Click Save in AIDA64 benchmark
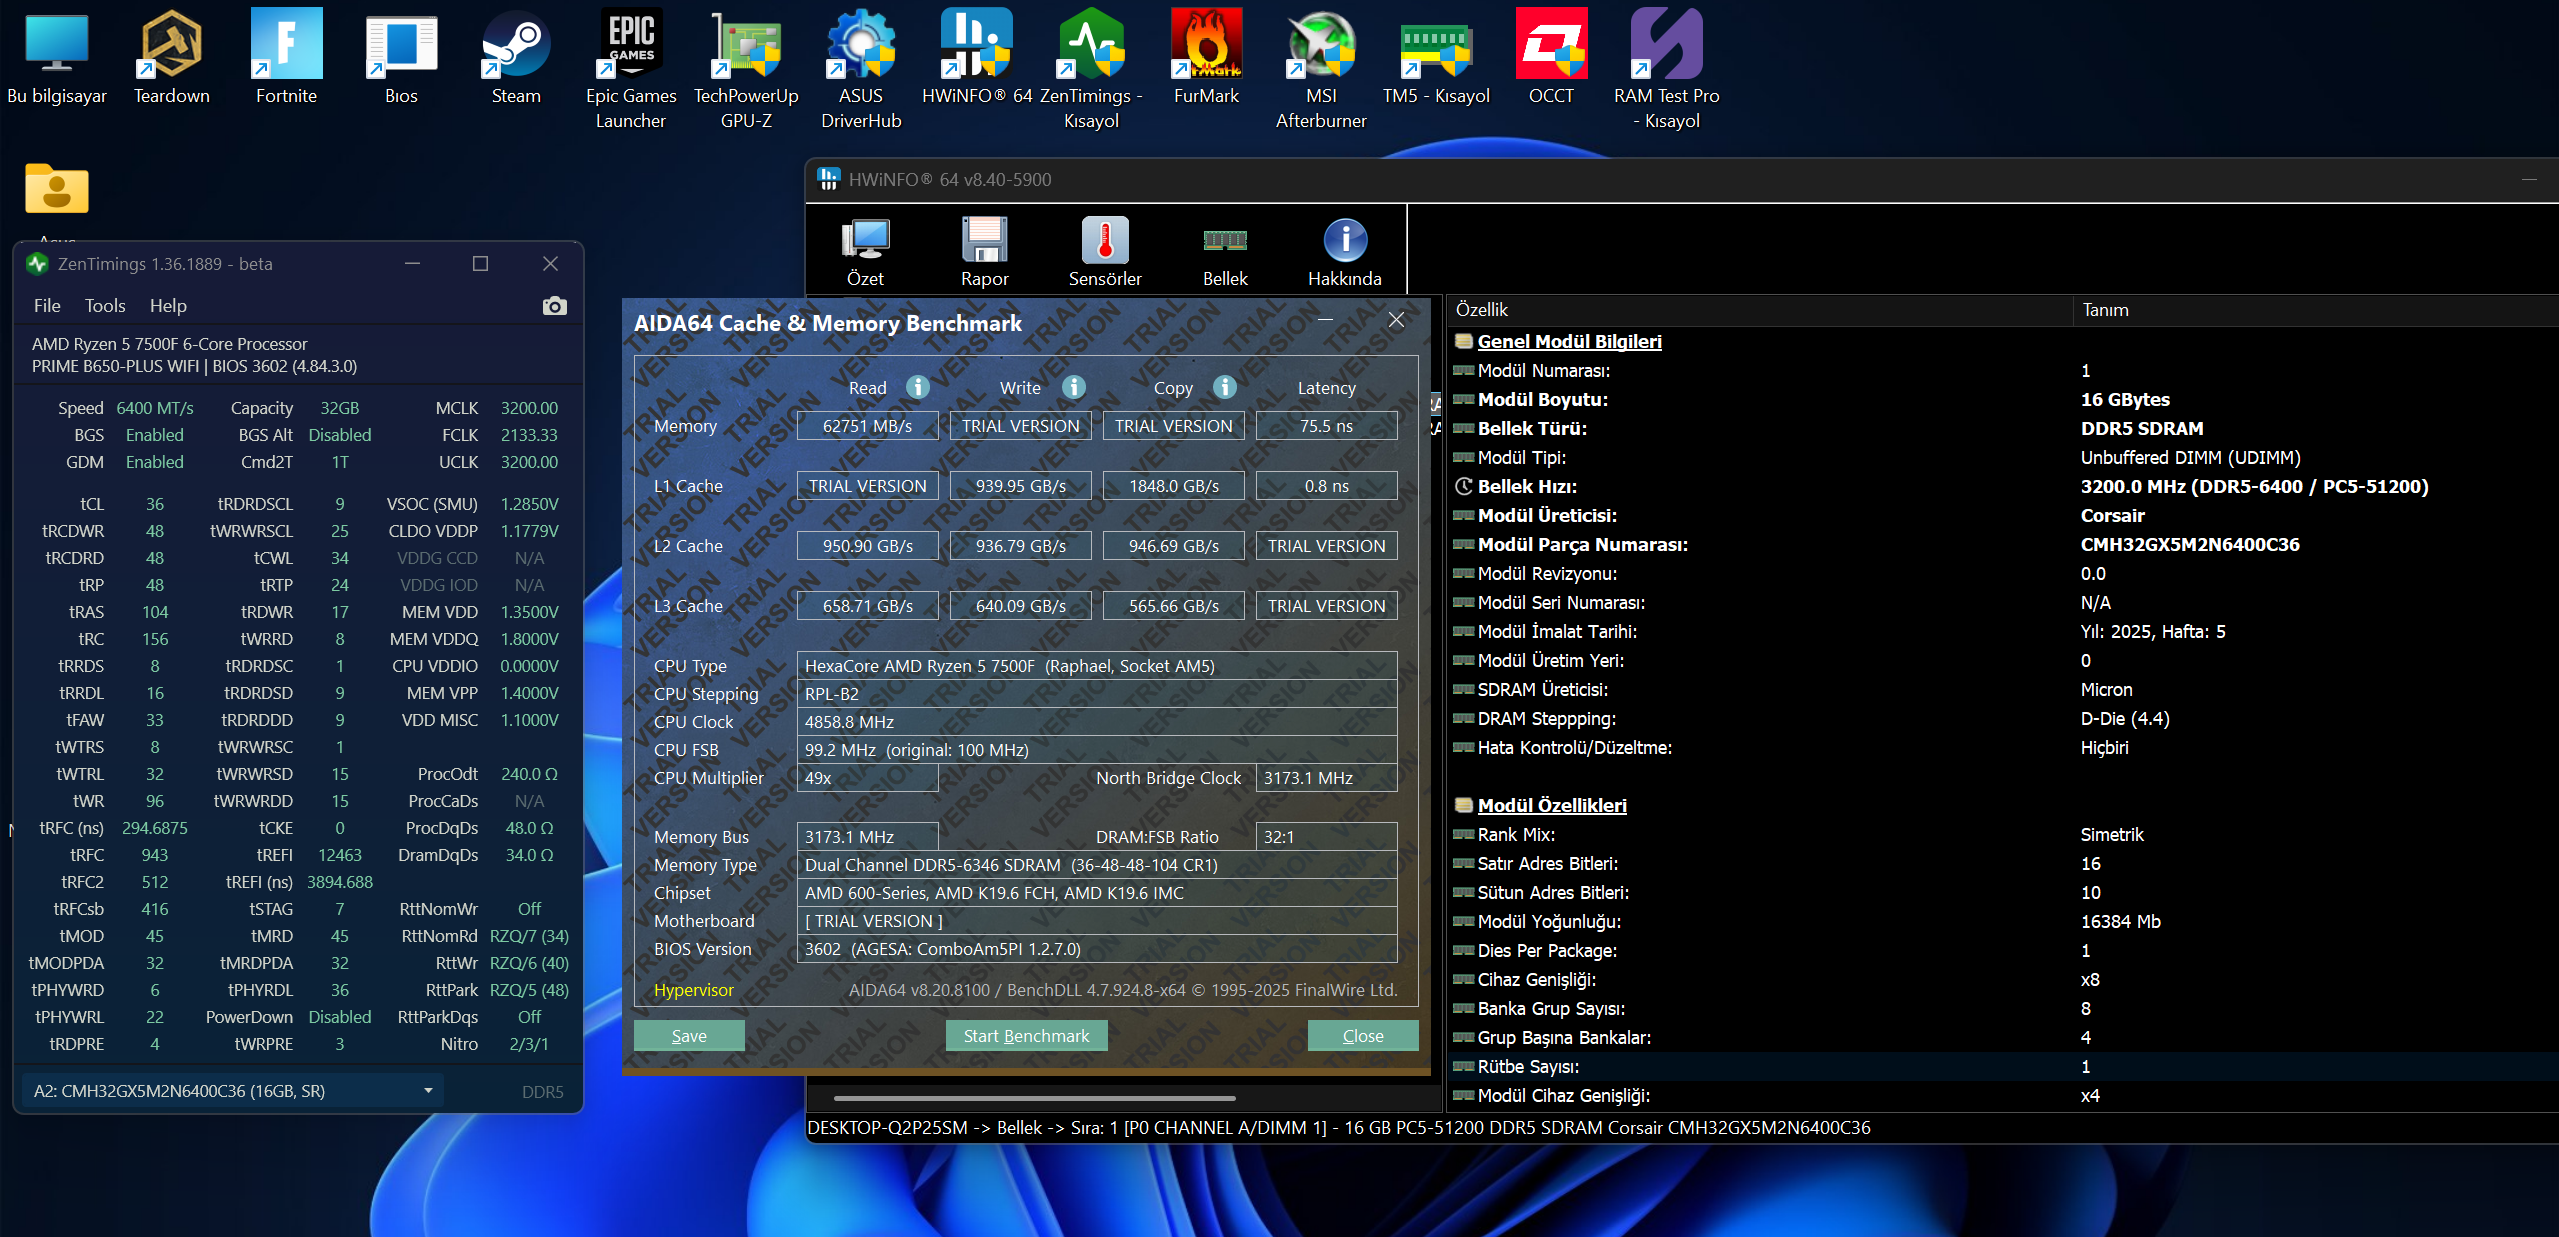Viewport: 2559px width, 1237px height. 689,1036
